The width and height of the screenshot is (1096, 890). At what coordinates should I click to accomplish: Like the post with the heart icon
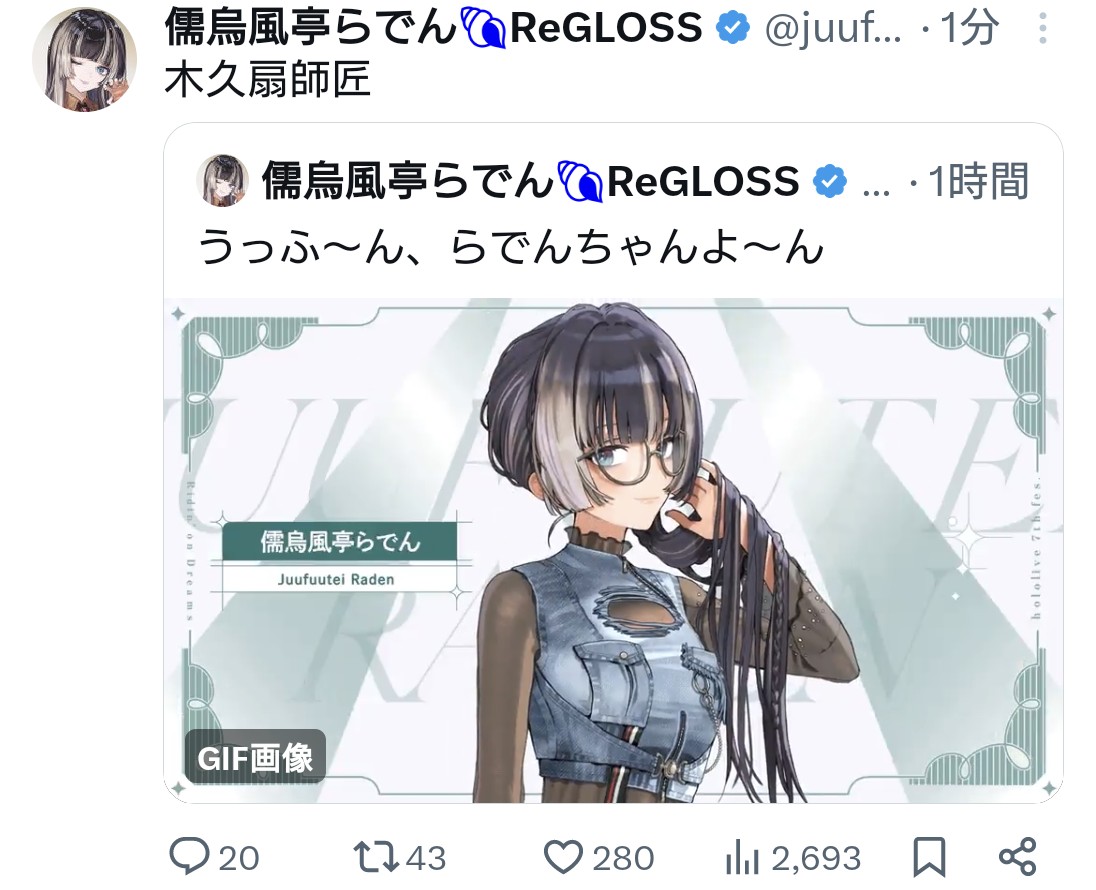pyautogui.click(x=563, y=857)
